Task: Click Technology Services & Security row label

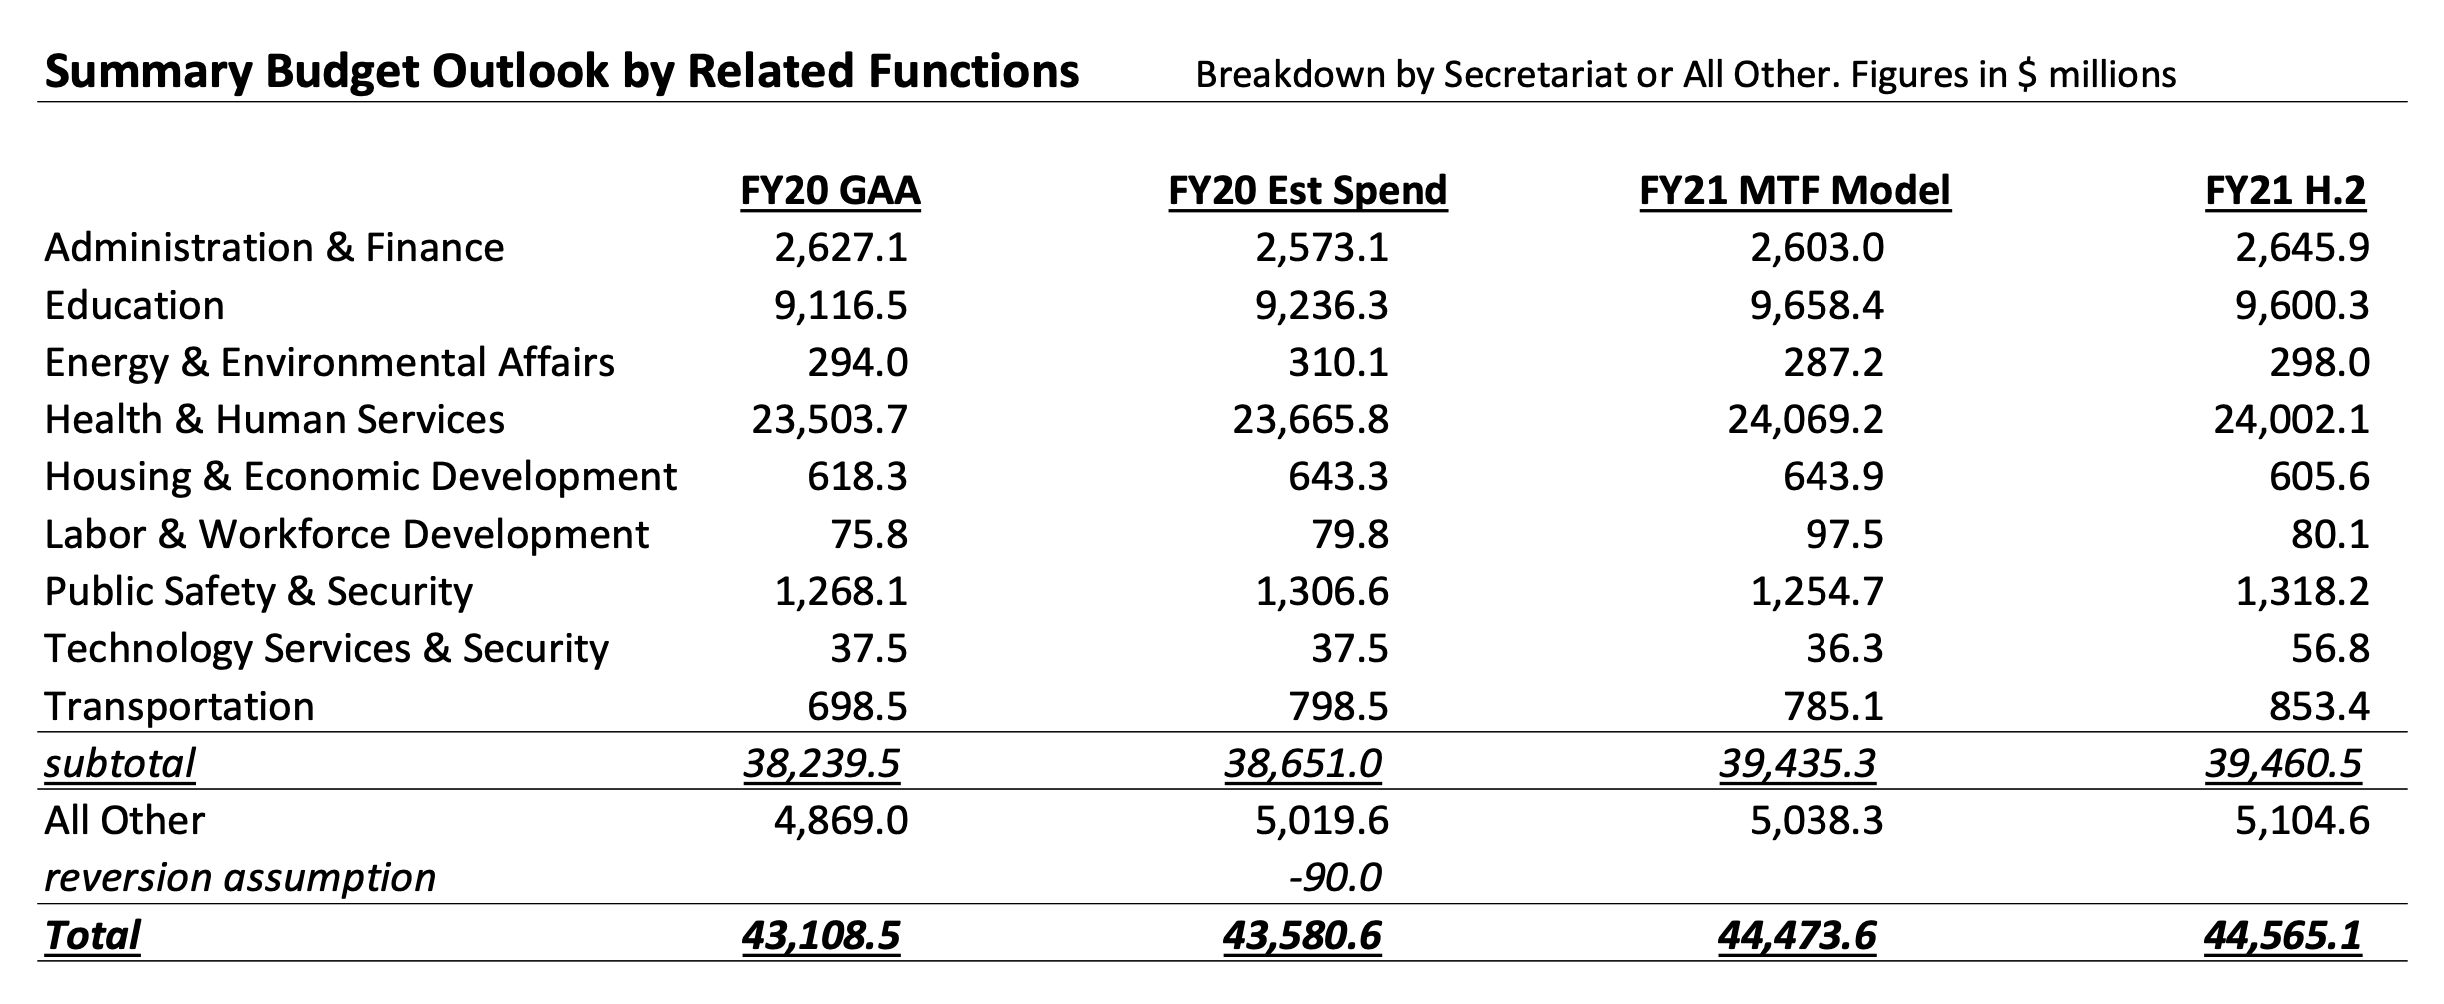Action: (326, 649)
